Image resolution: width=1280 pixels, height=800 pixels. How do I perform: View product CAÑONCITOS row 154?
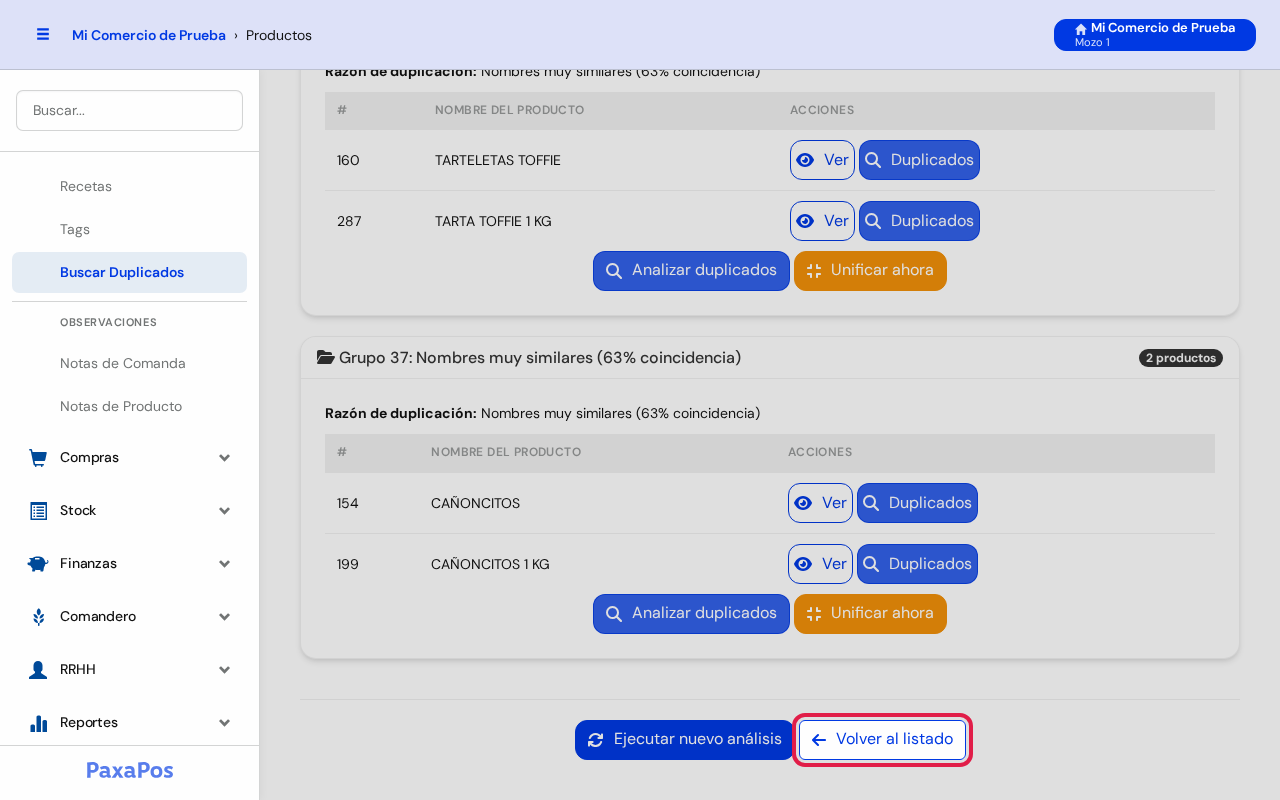820,503
